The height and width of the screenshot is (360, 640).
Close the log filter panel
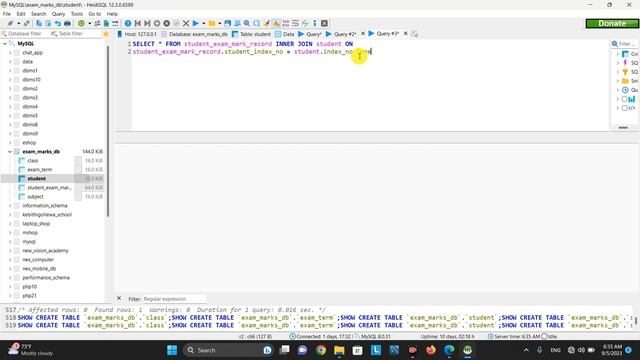[119, 298]
